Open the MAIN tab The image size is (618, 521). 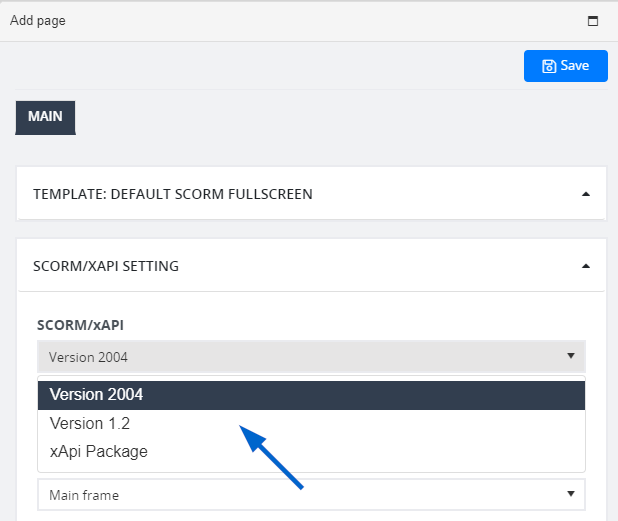coord(45,117)
